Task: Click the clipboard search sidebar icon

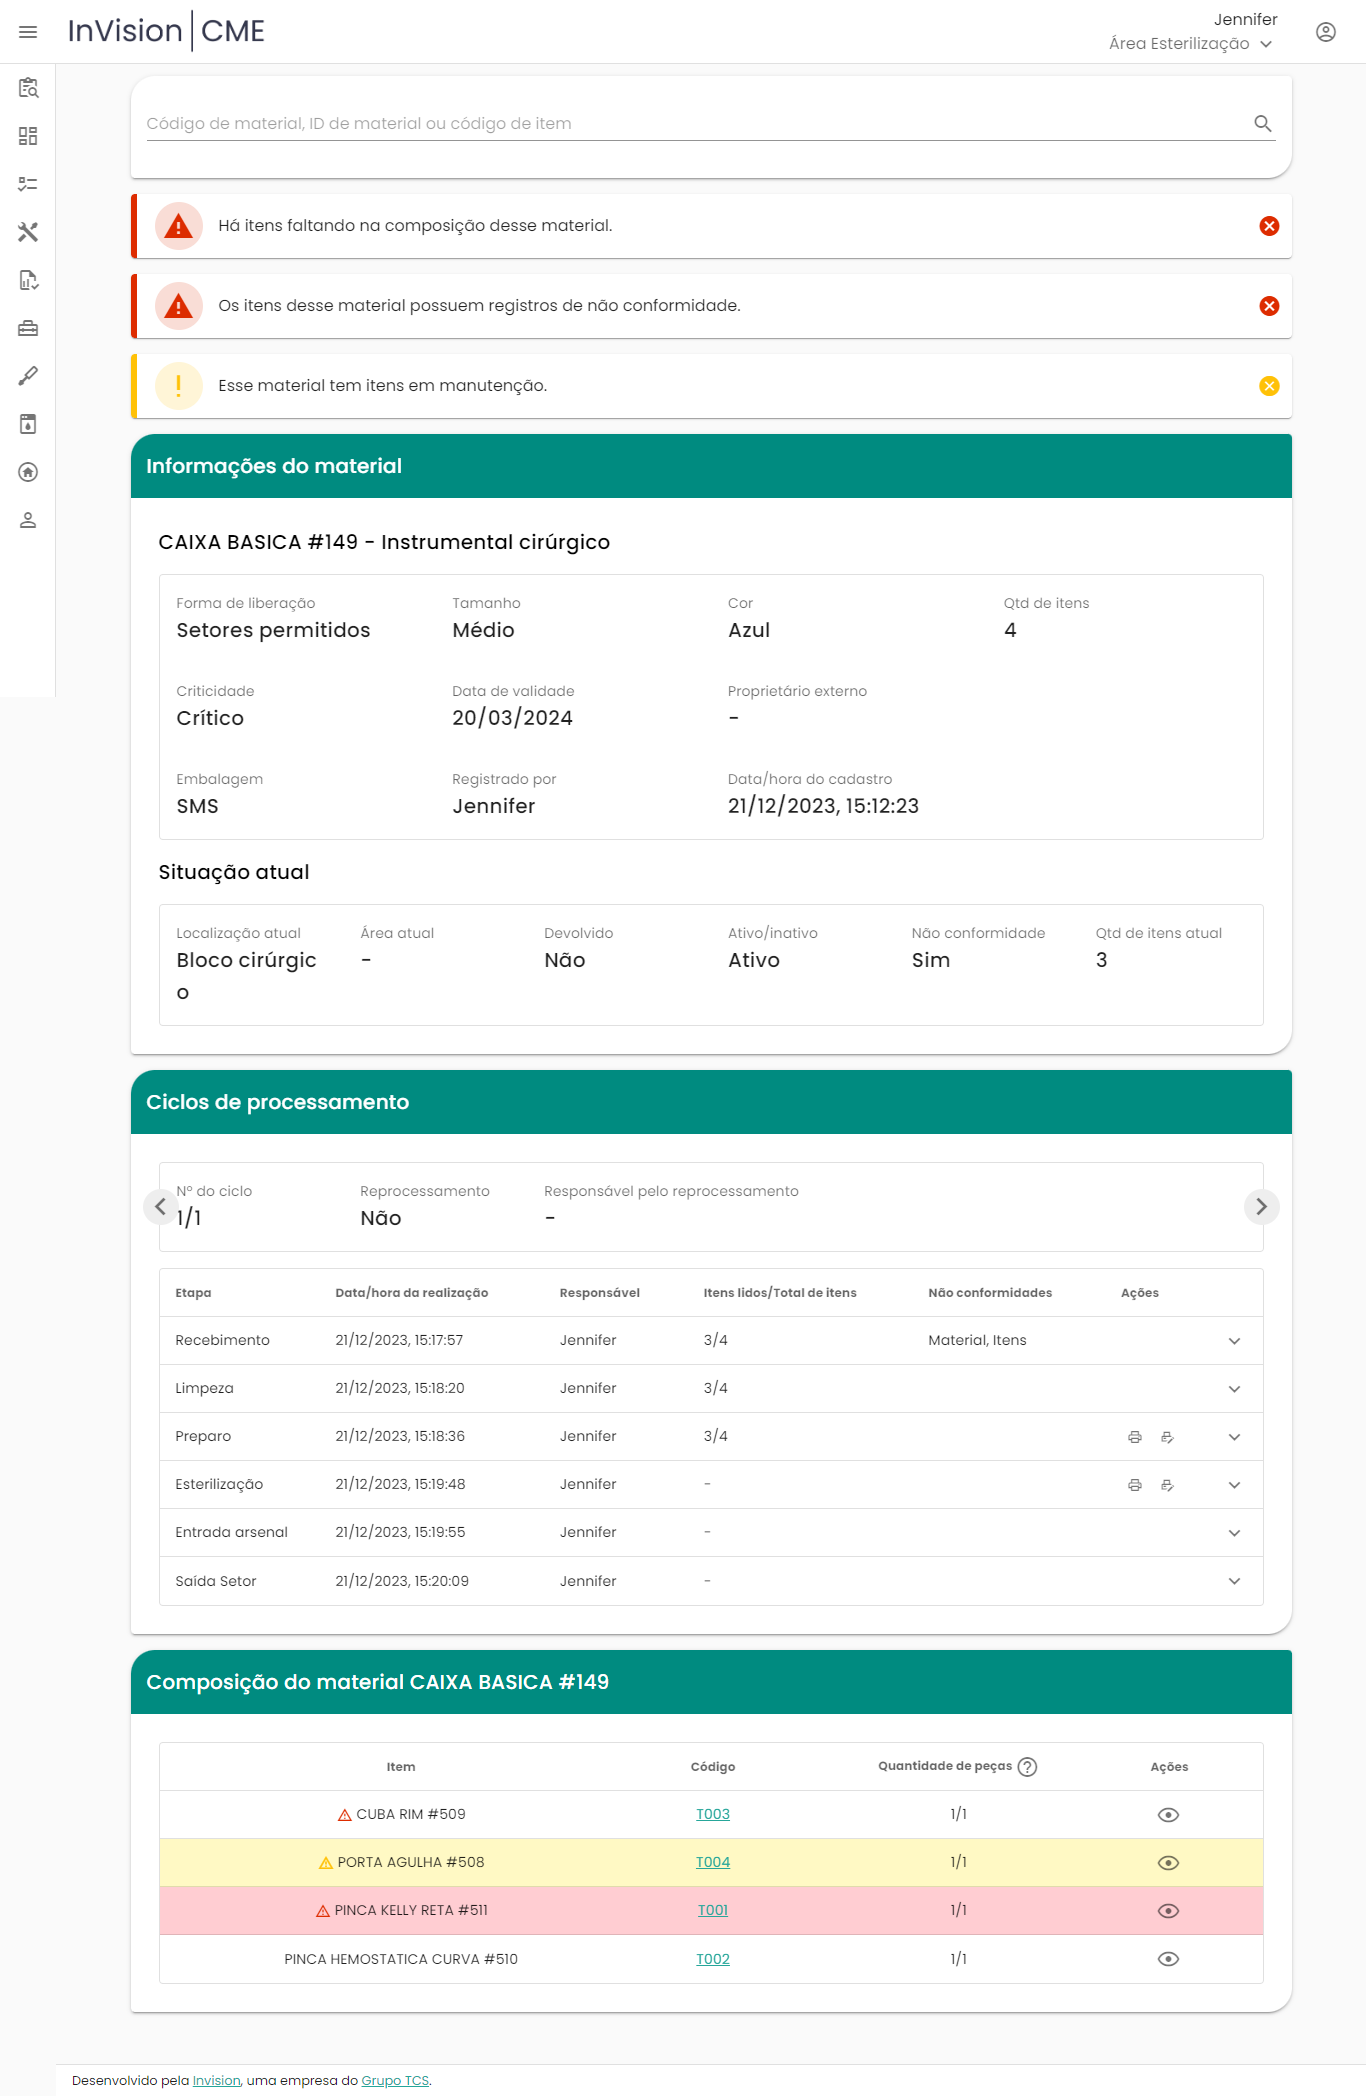Action: tap(28, 88)
